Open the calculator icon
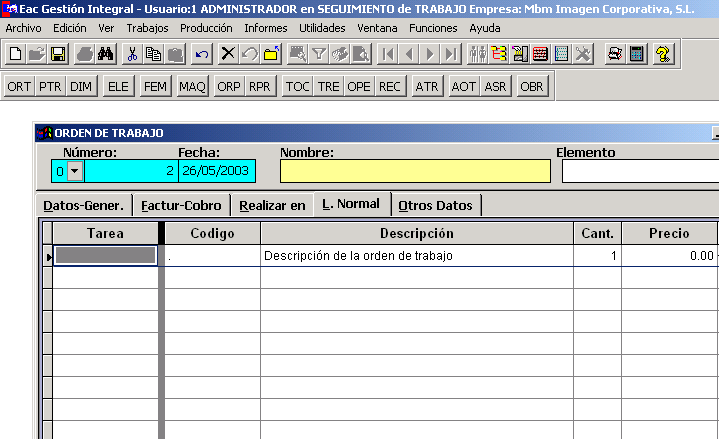 (x=636, y=54)
